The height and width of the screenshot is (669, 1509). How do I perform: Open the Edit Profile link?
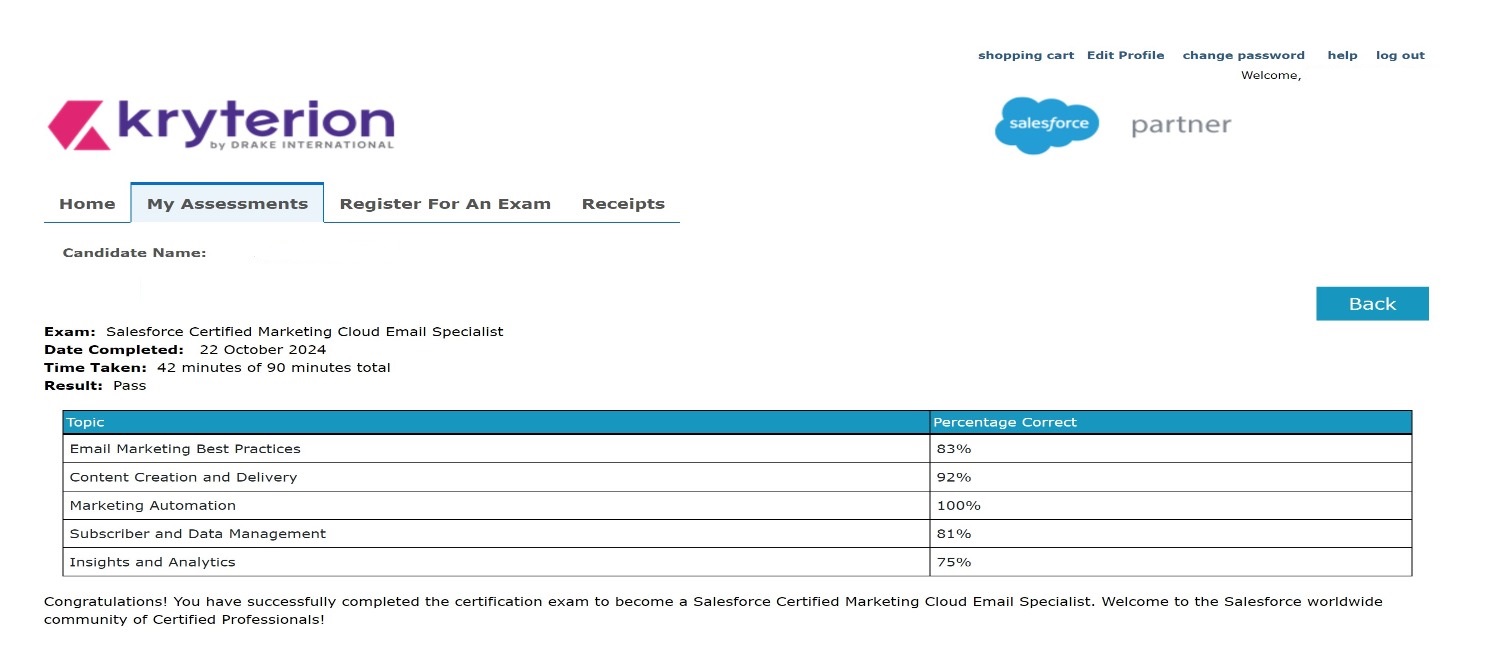click(1126, 56)
